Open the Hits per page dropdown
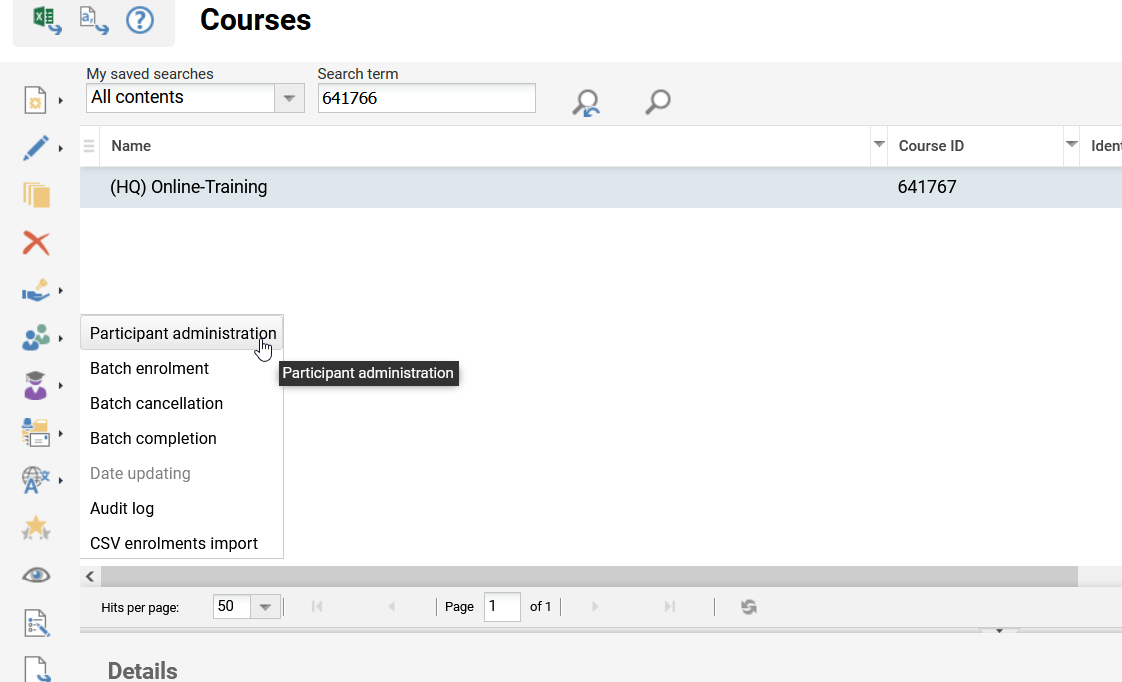 pos(265,607)
